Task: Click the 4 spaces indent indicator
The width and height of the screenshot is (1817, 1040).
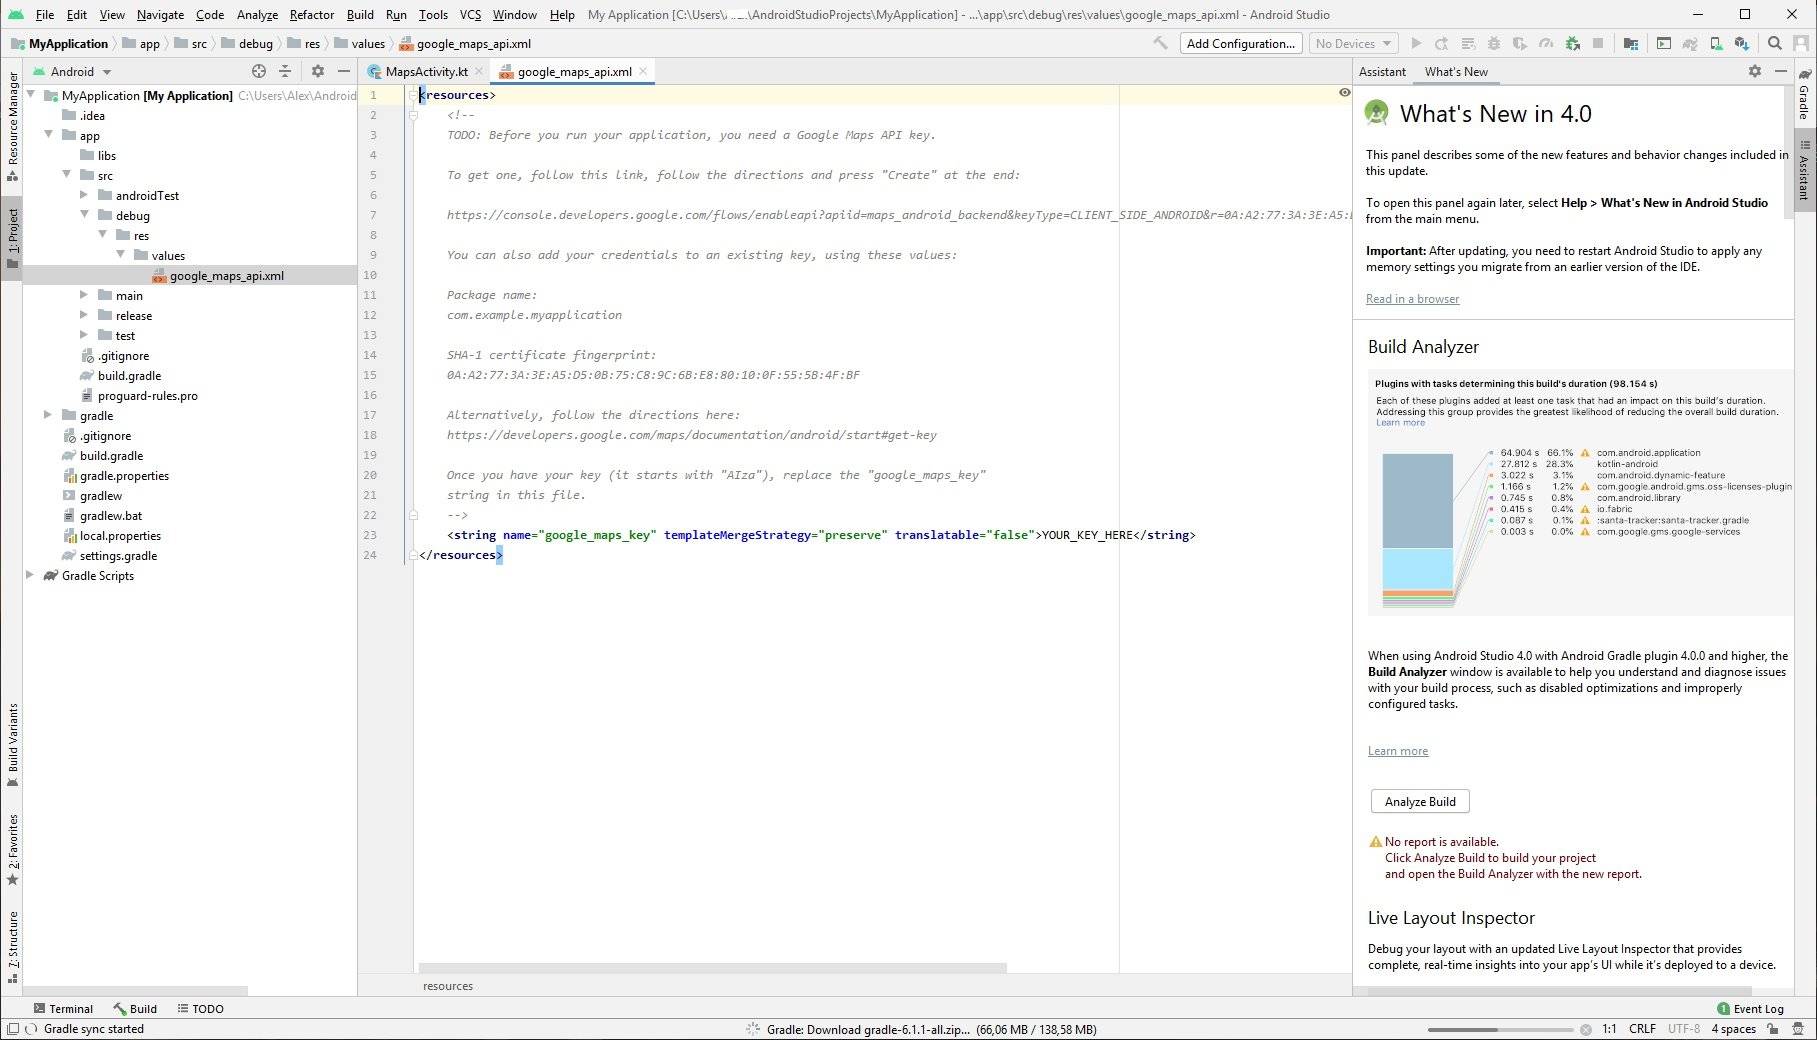Action: tap(1733, 1028)
